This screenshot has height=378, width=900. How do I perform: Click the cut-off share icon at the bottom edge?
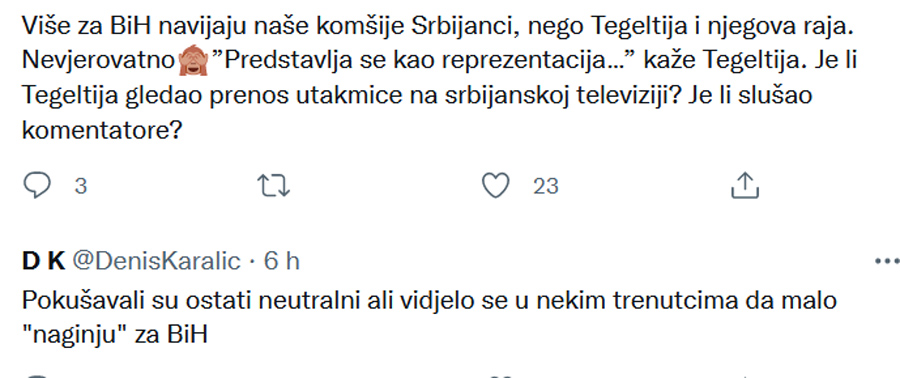pyautogui.click(x=746, y=376)
